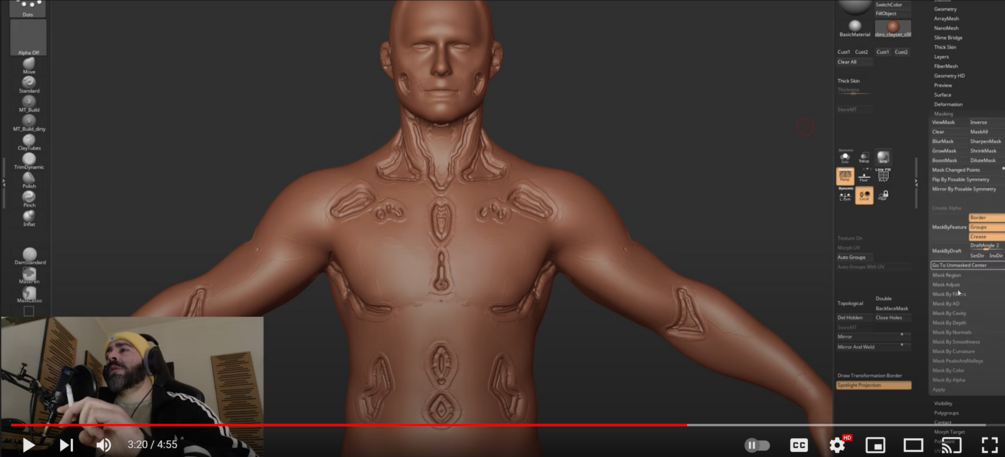This screenshot has width=1005, height=457.
Task: Select the ClayTubes brush
Action: [29, 142]
